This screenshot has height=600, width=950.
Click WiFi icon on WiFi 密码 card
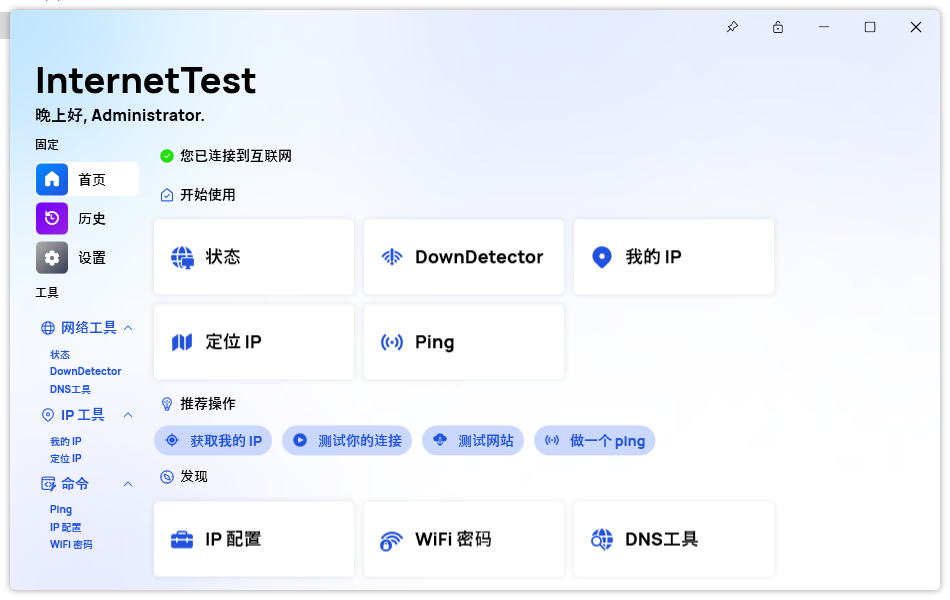391,540
